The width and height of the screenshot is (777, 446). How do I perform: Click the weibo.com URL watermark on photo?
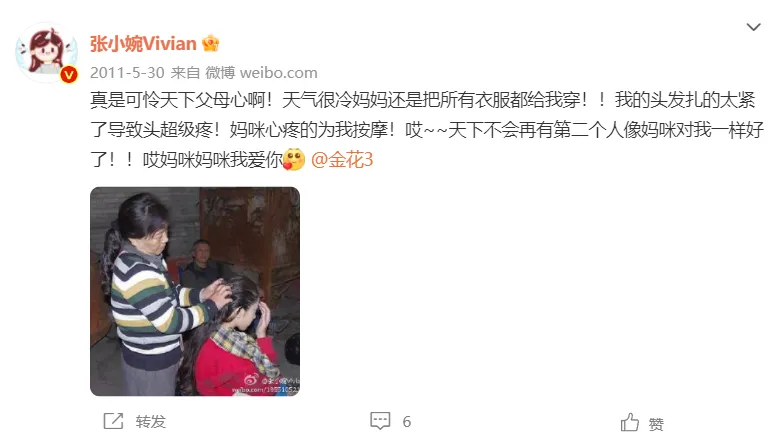(x=265, y=390)
